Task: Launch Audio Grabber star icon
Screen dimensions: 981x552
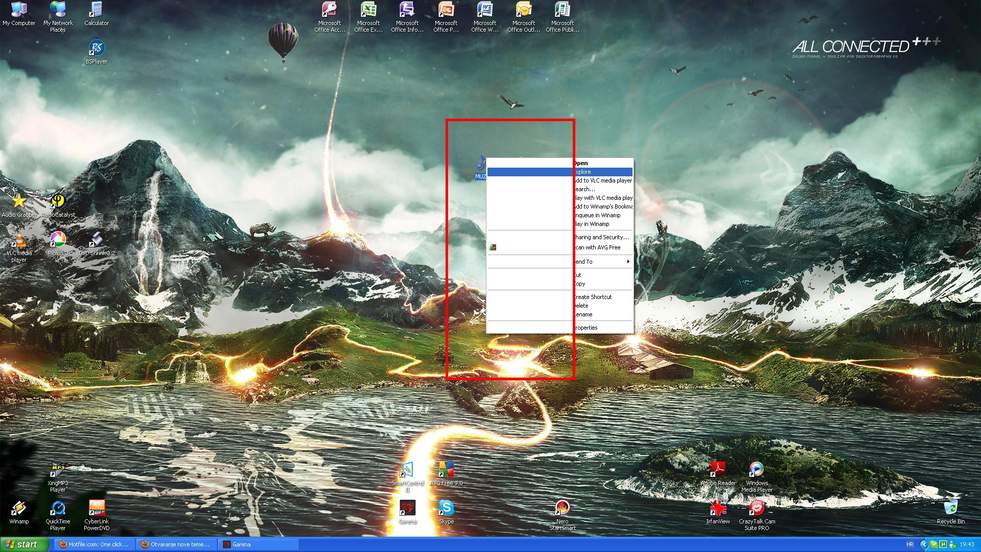Action: (x=19, y=205)
